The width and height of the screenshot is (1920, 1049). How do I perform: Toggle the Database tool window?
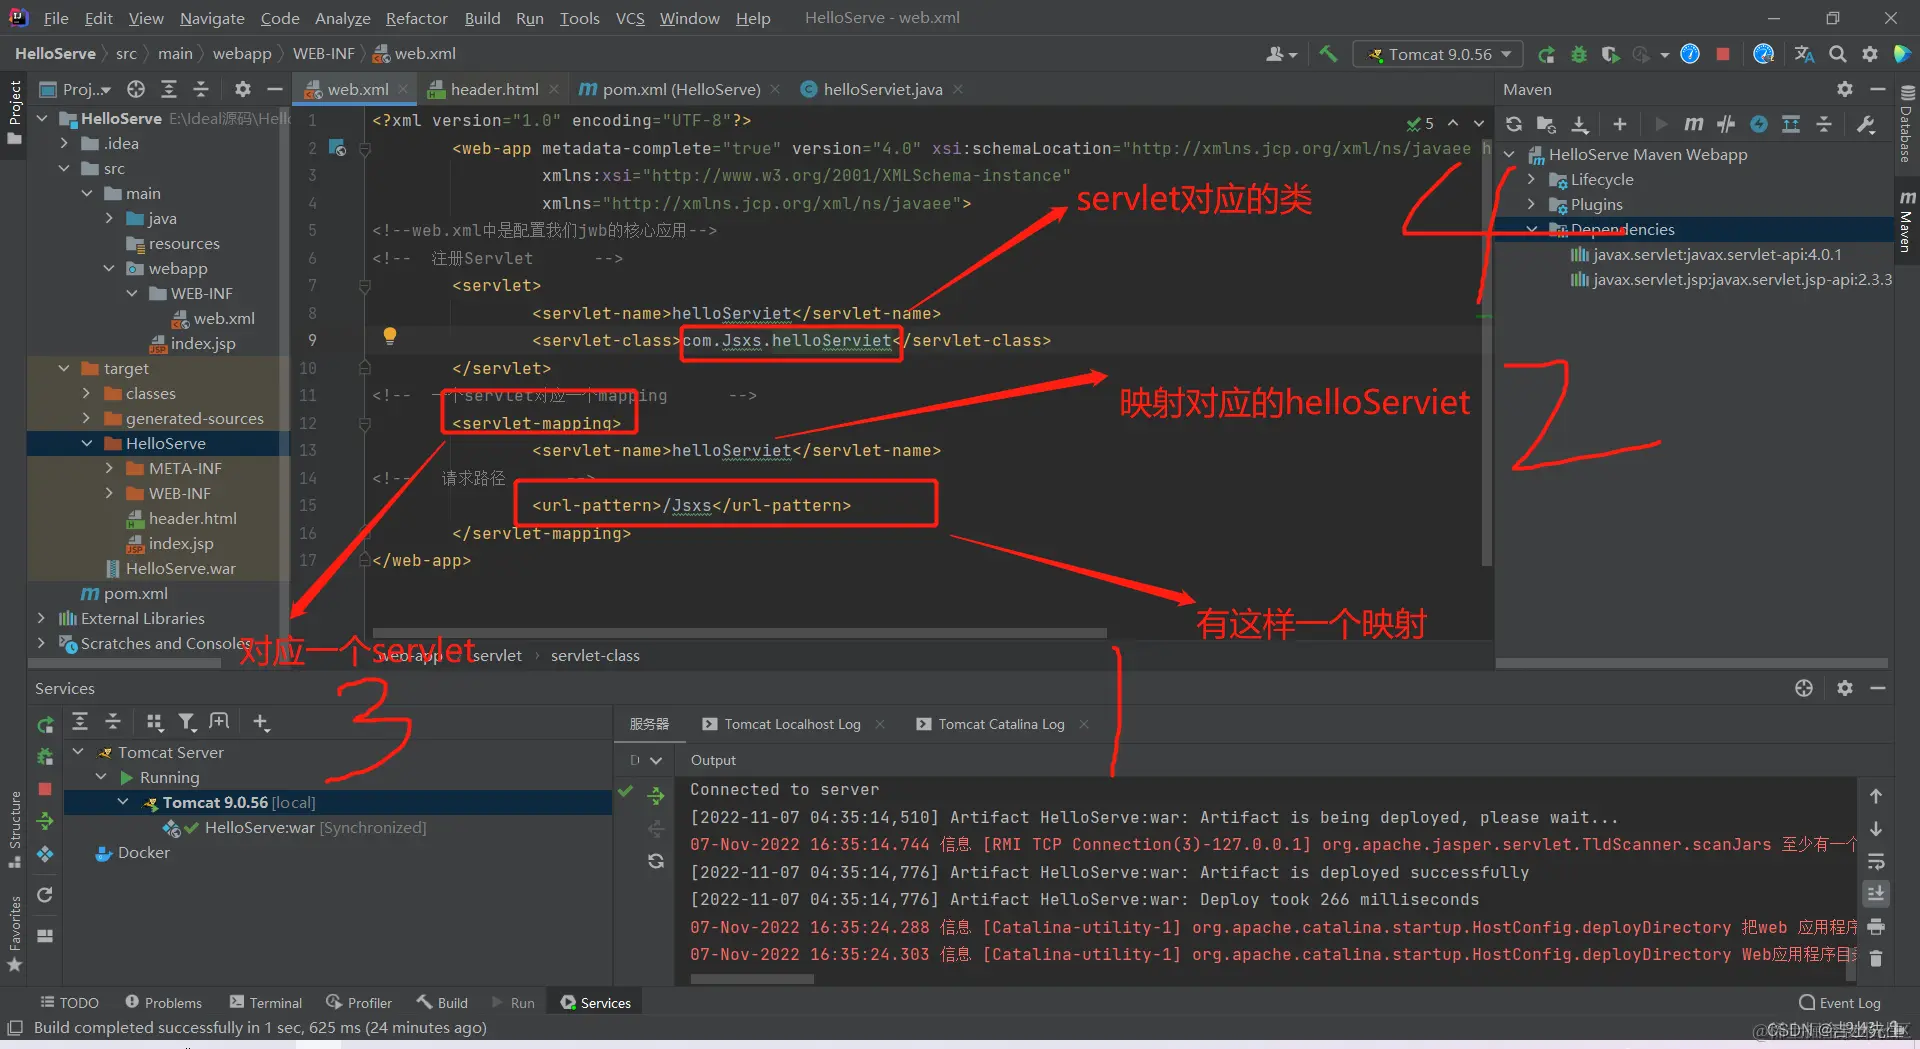(x=1906, y=124)
